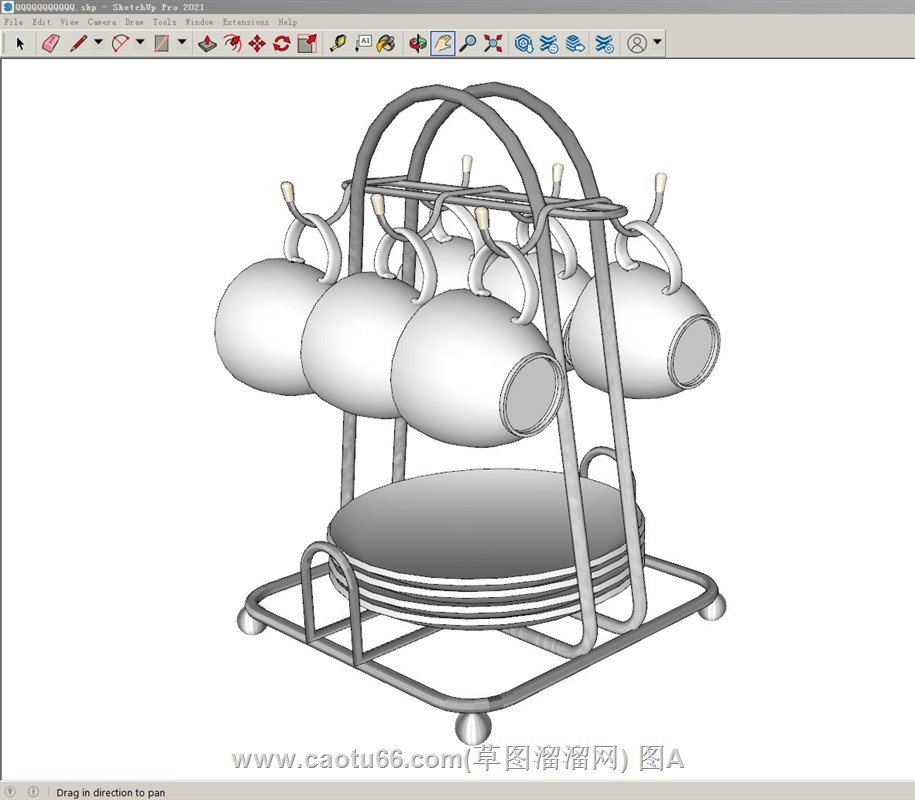915x800 pixels.
Task: Expand the Rectangle shape dropdown arrow
Action: pos(181,43)
